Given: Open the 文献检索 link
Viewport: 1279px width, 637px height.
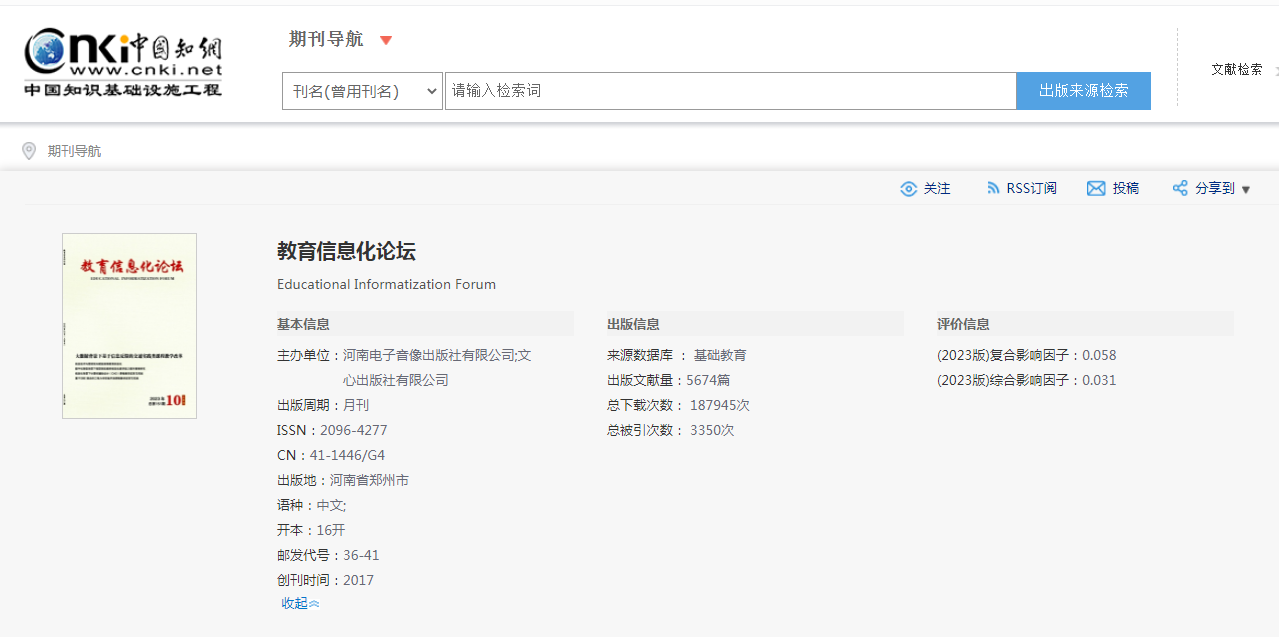Looking at the screenshot, I should point(1236,69).
